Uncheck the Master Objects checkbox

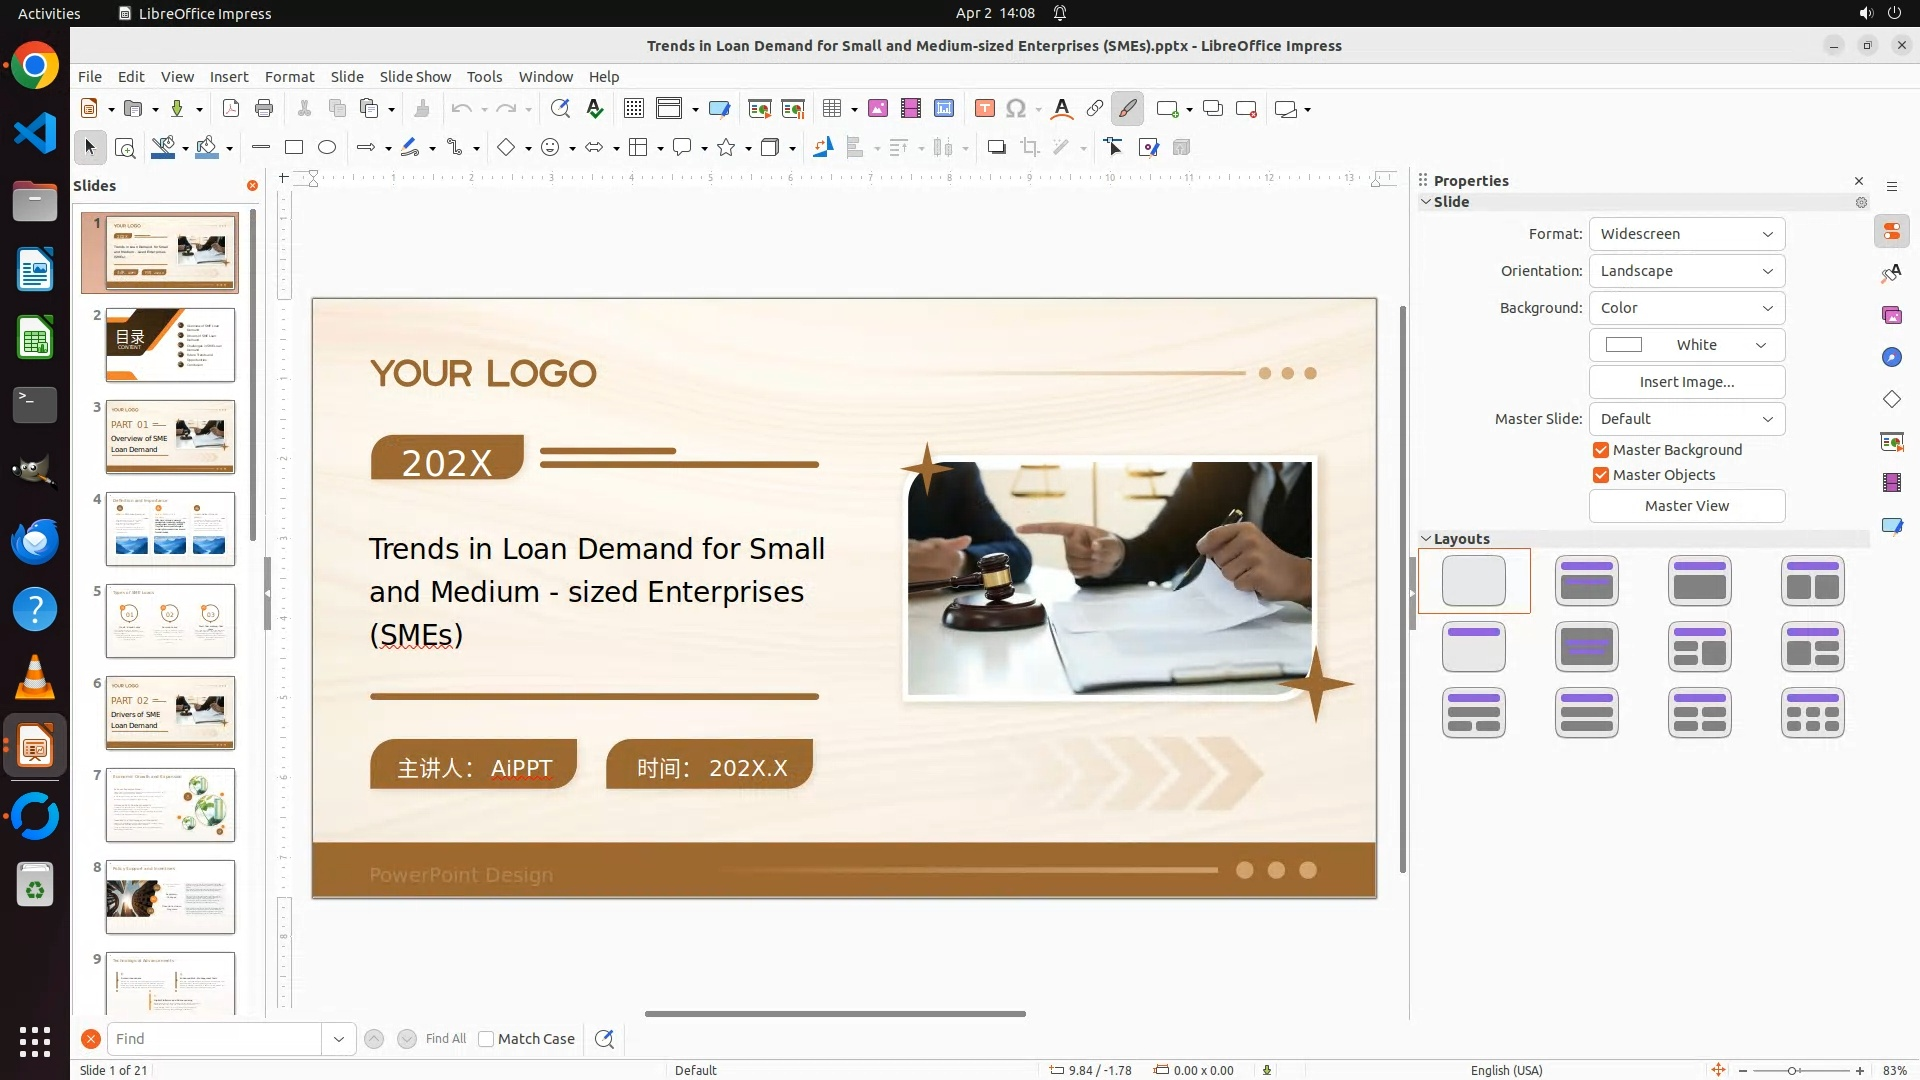pos(1601,475)
